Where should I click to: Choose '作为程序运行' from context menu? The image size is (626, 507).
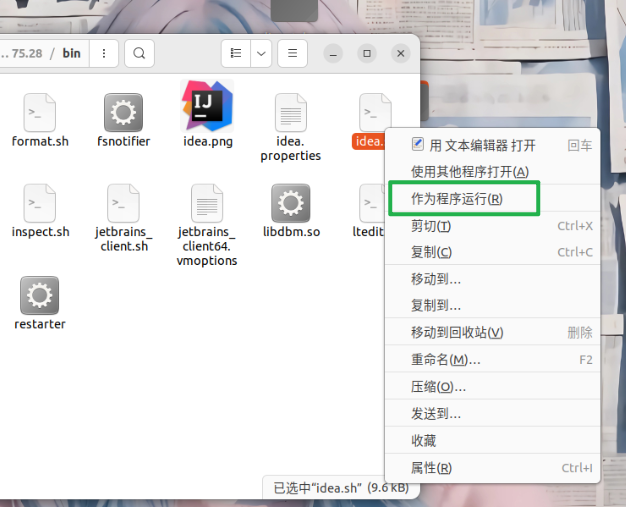click(457, 199)
